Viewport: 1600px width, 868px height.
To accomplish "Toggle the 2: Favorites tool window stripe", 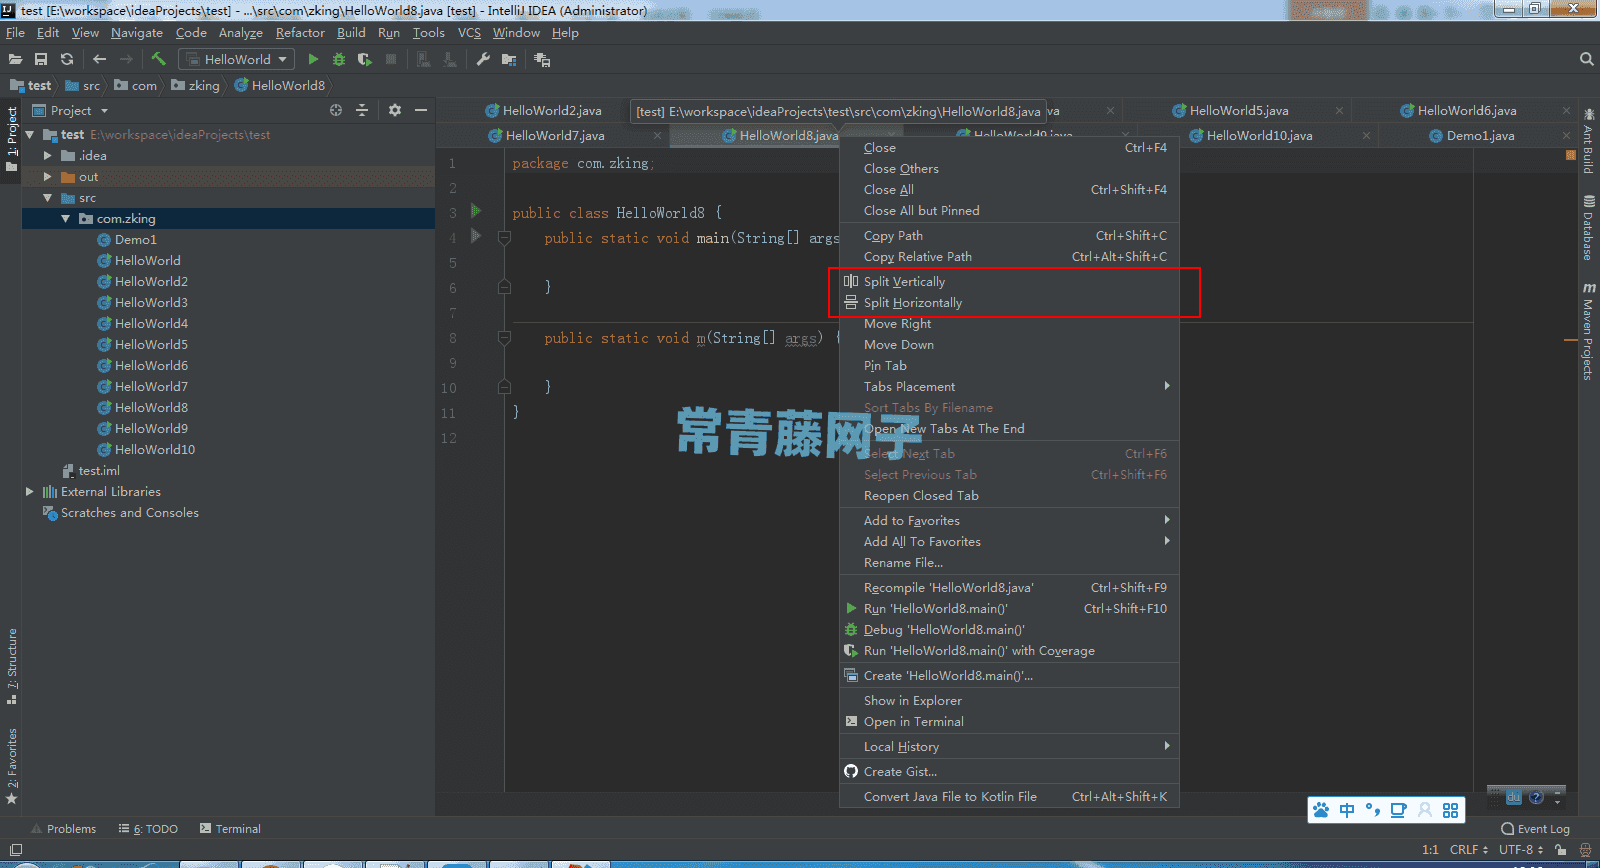I will pyautogui.click(x=12, y=766).
